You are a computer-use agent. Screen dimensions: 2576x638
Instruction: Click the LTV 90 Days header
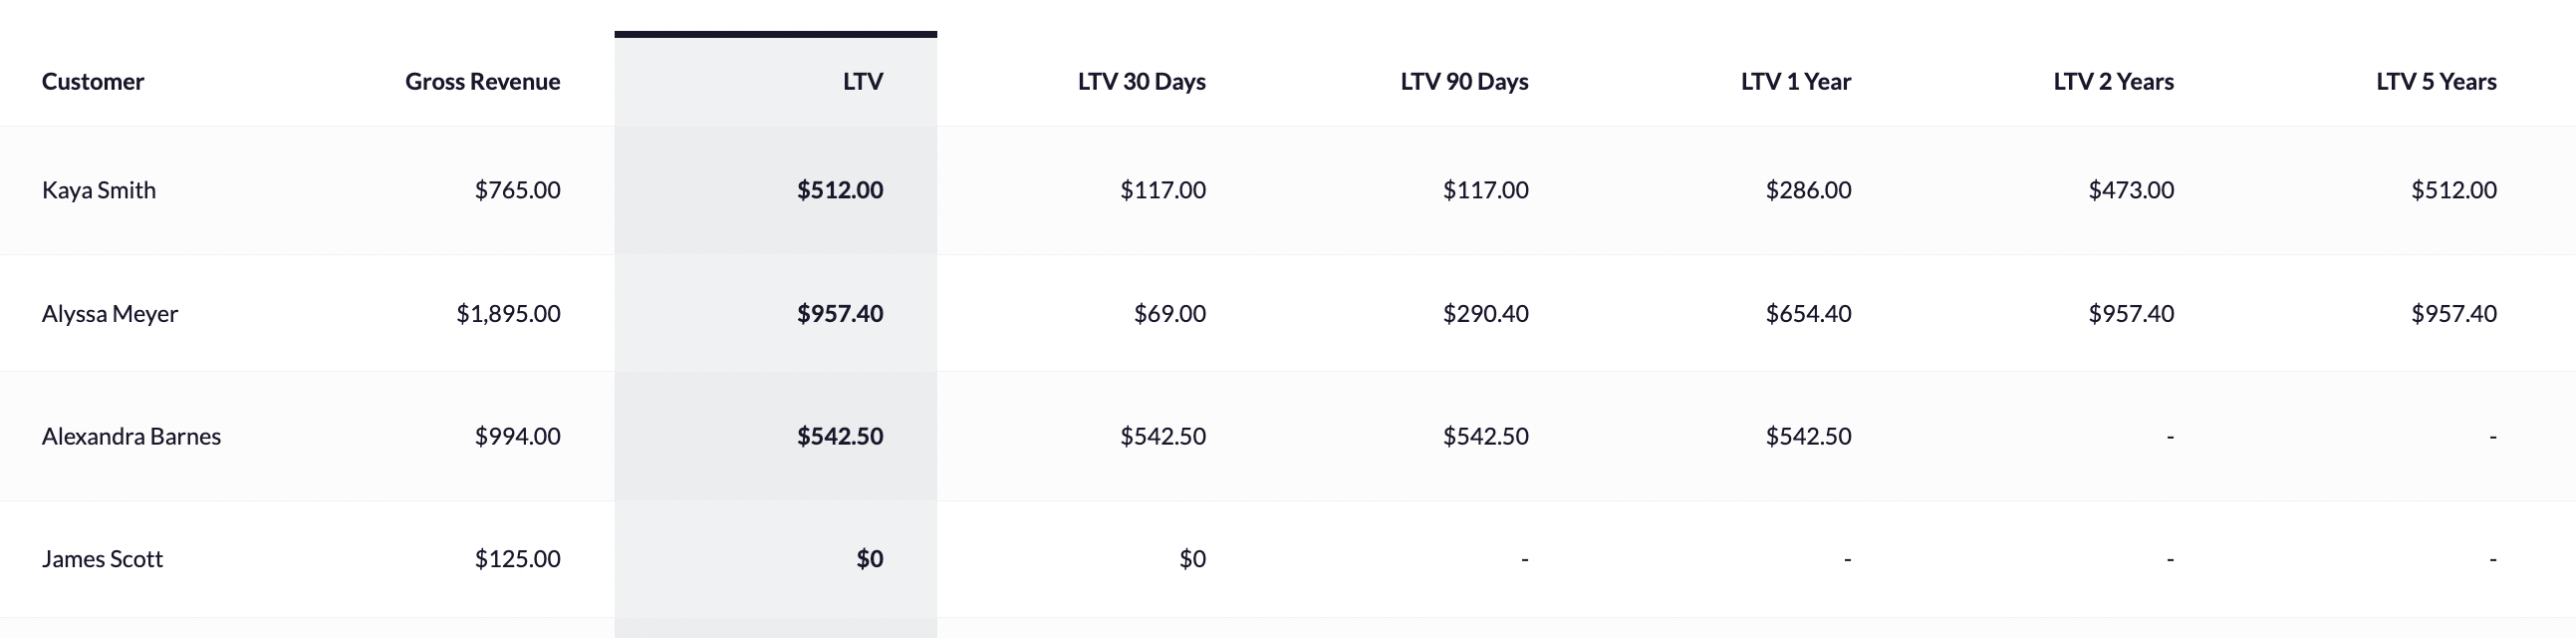tap(1465, 81)
